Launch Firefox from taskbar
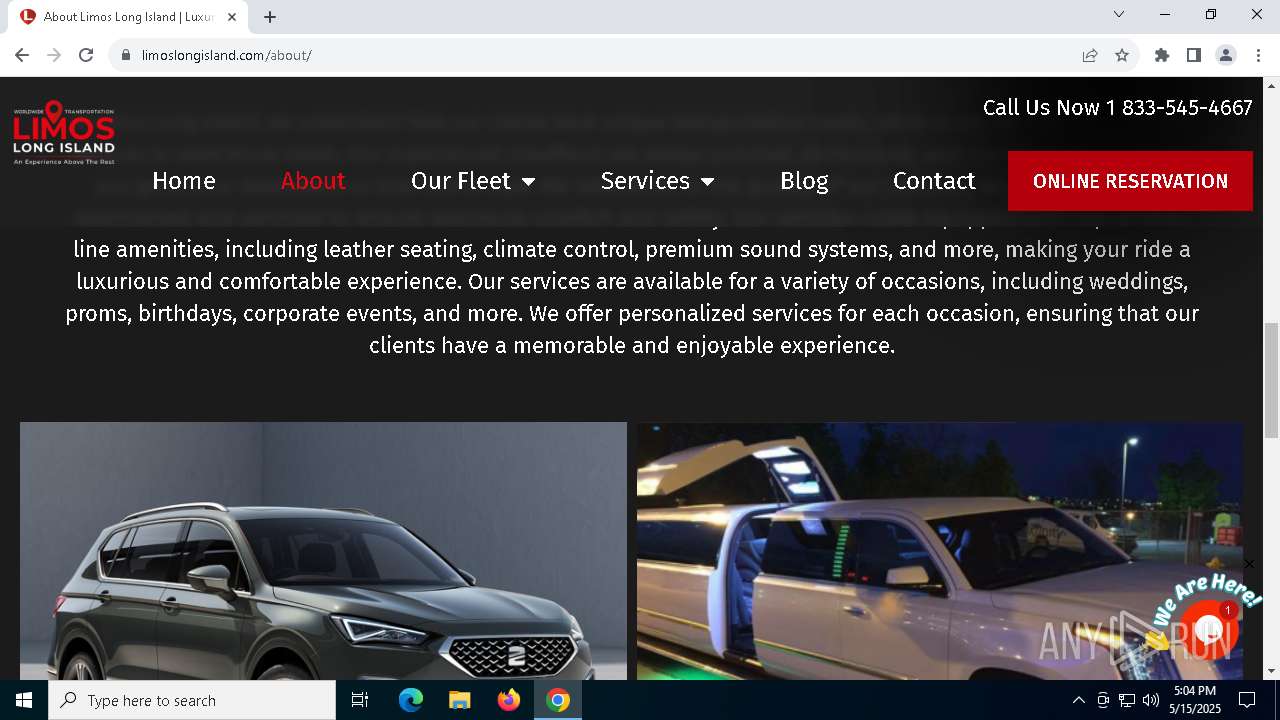 [x=509, y=700]
